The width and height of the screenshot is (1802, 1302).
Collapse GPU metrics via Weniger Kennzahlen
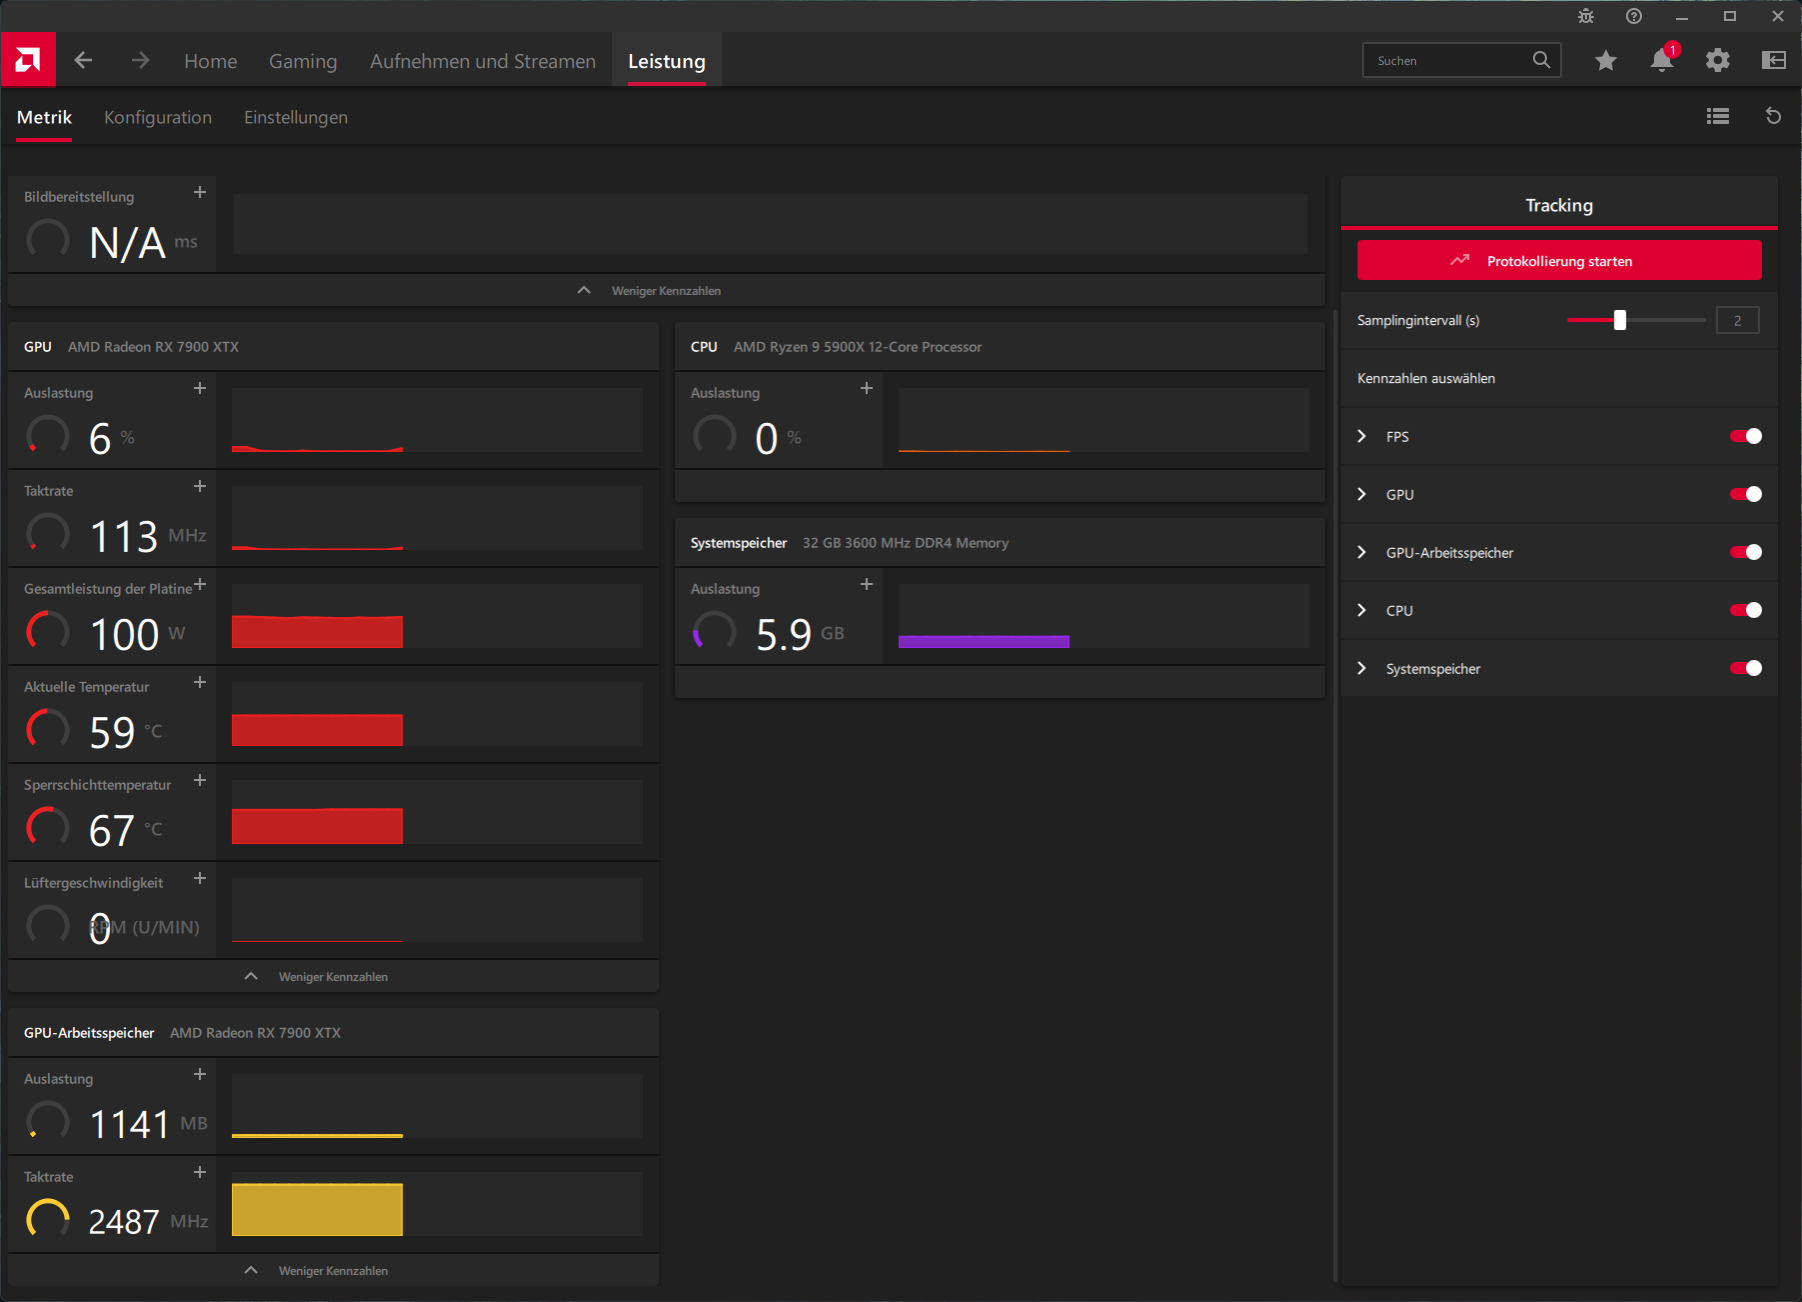[x=333, y=977]
